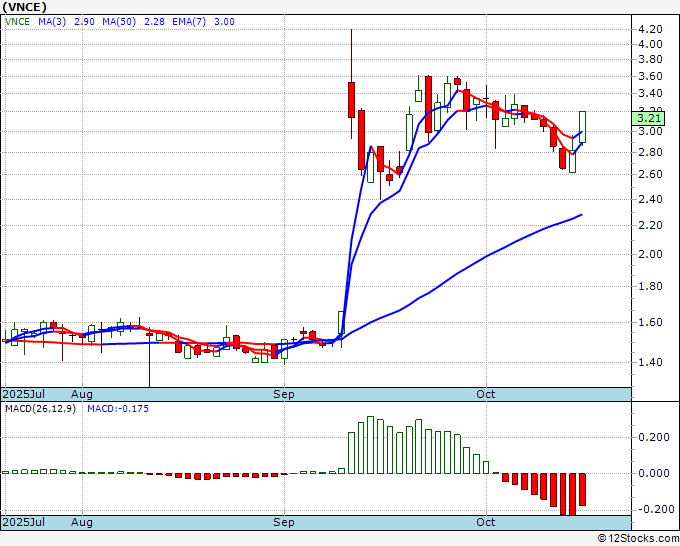Click the MA(3) legend label
This screenshot has height=546, width=680.
point(52,22)
